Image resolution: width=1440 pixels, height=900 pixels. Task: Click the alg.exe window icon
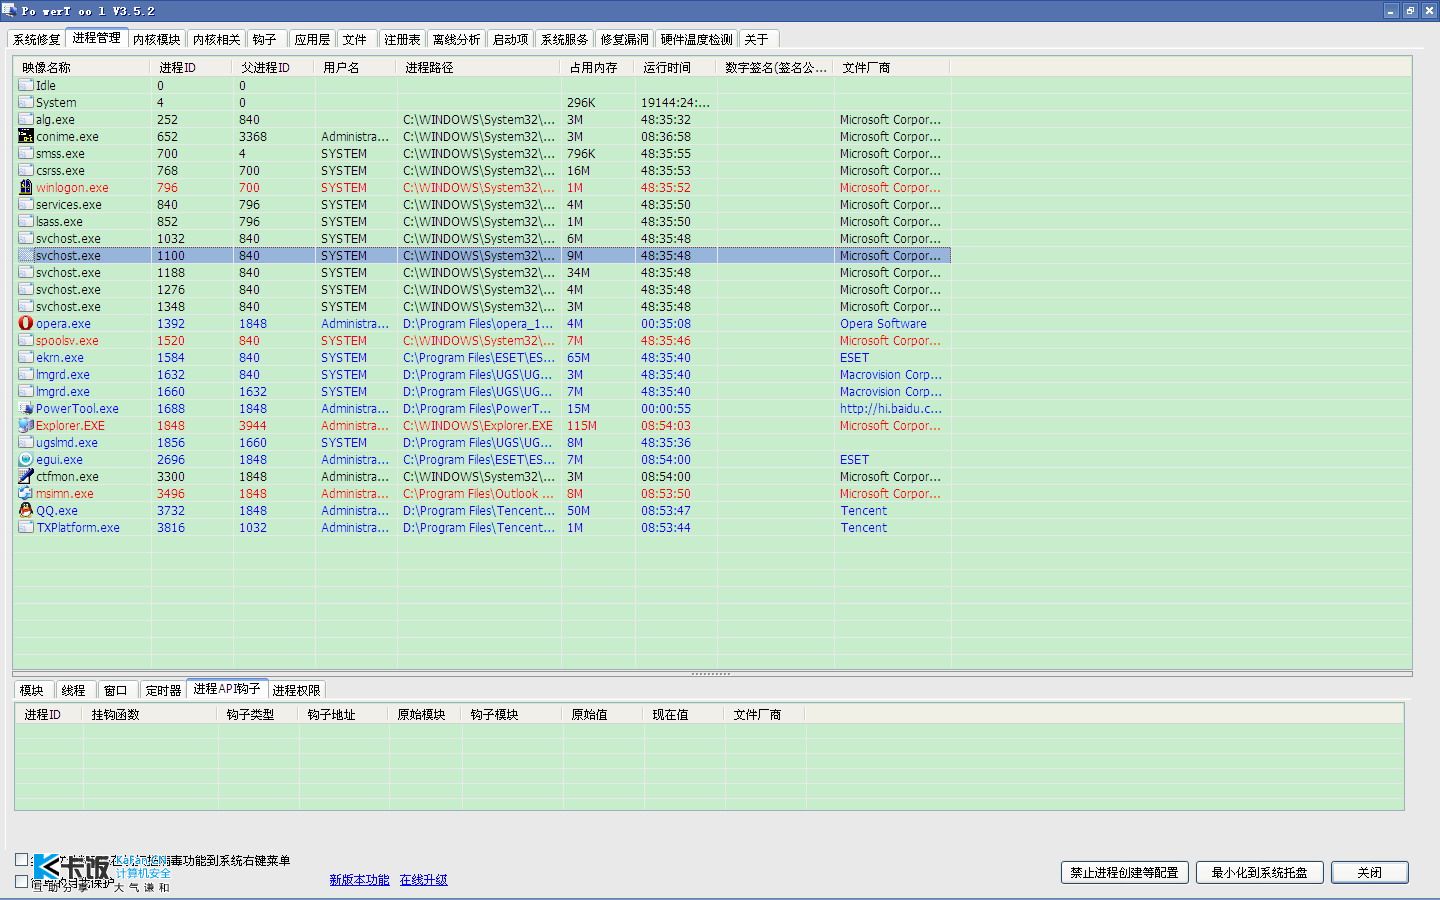[x=26, y=119]
